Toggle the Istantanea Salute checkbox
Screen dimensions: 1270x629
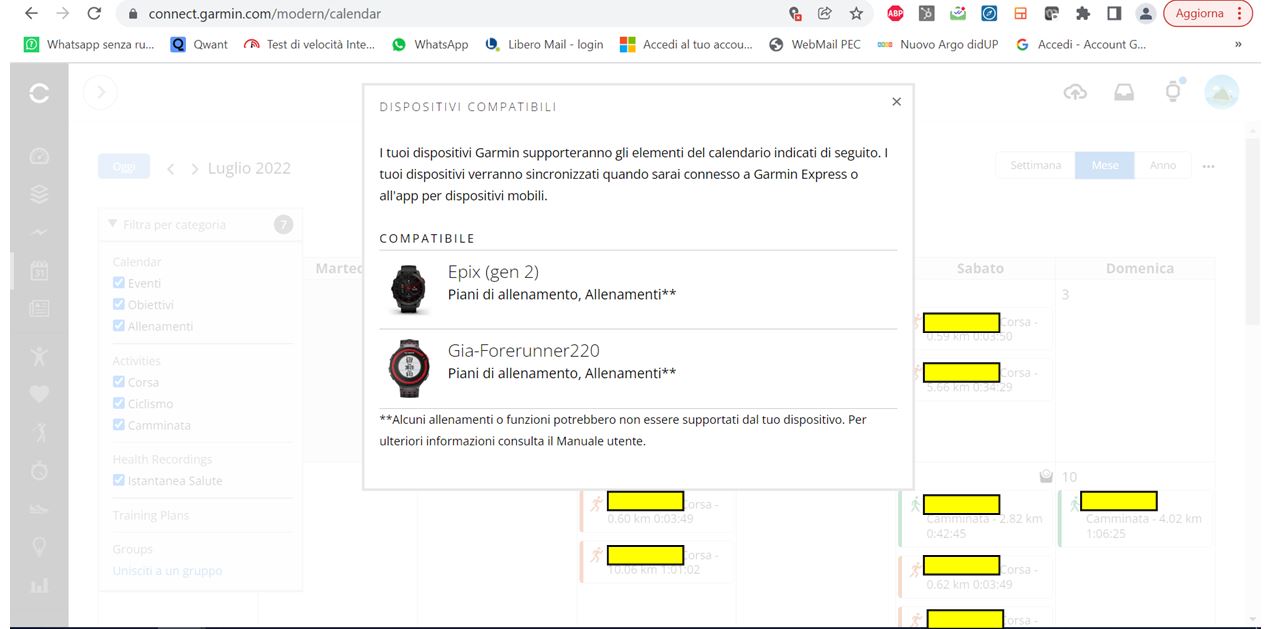(119, 480)
